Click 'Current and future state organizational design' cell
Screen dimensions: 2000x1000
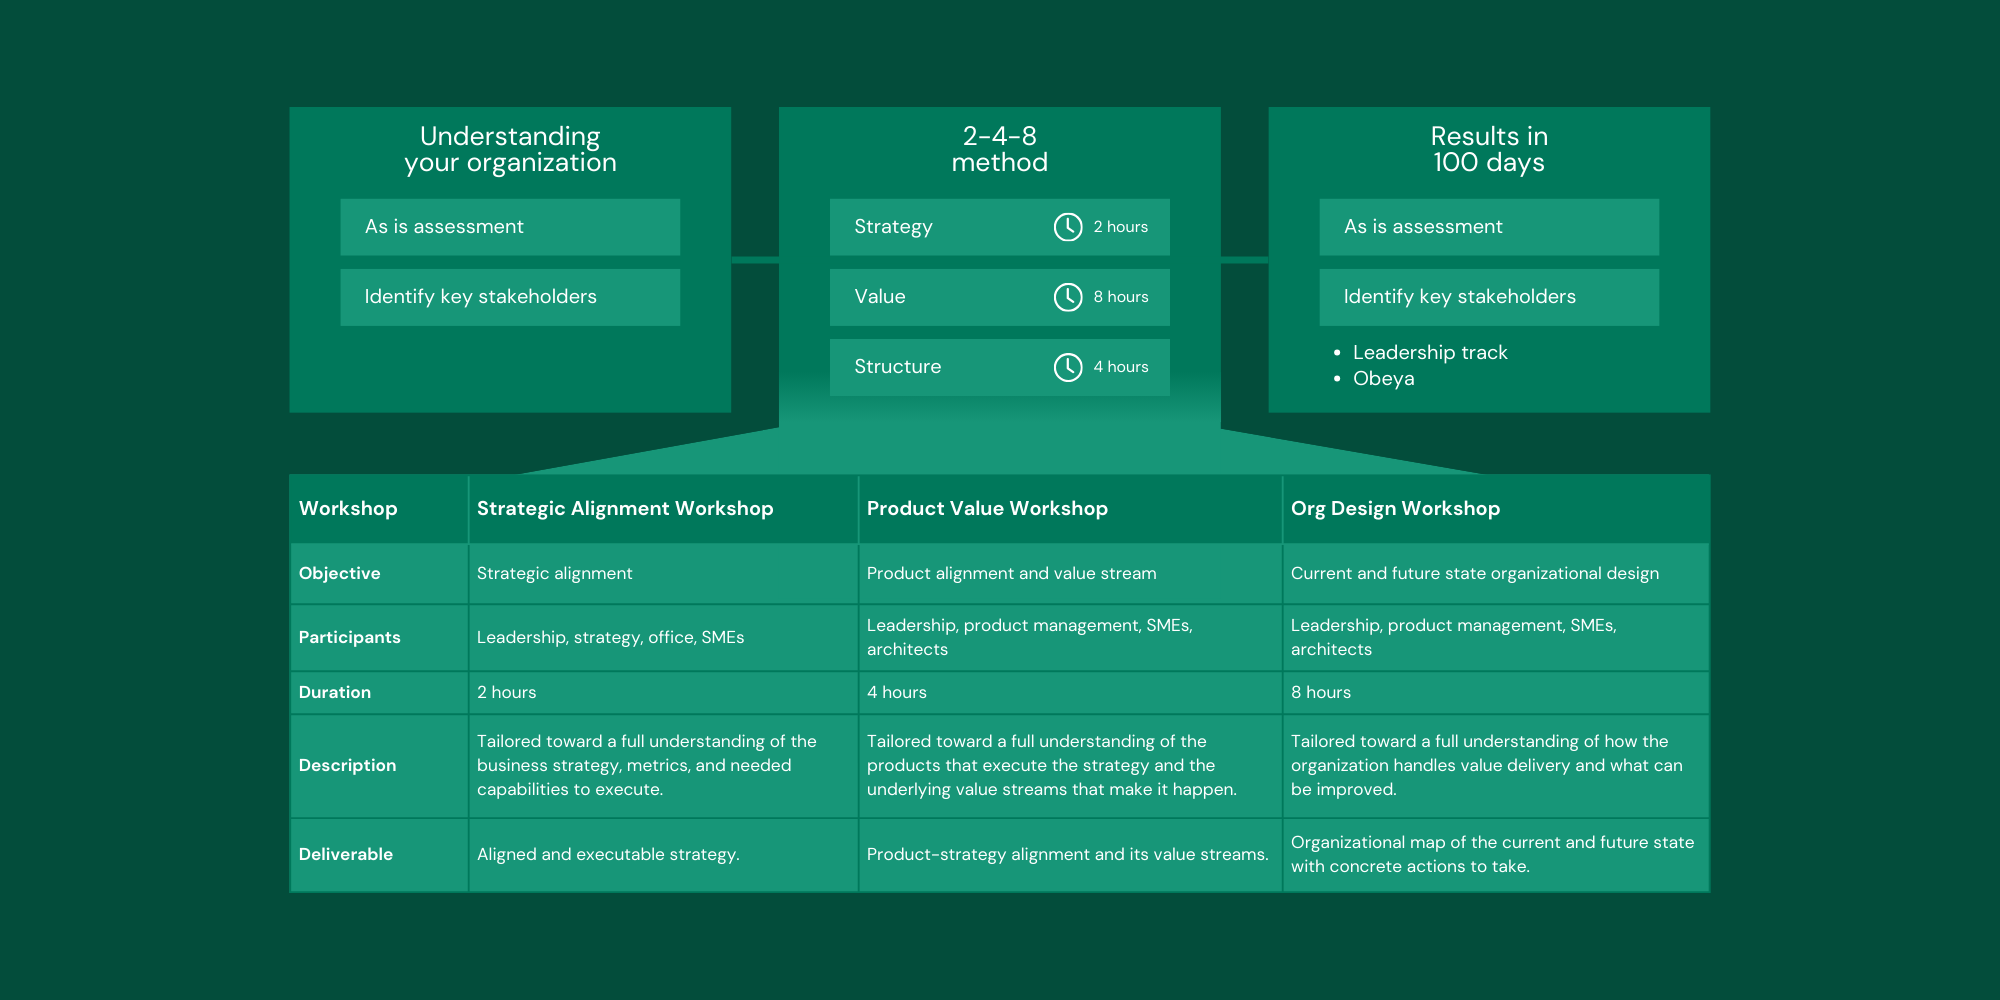click(1496, 574)
